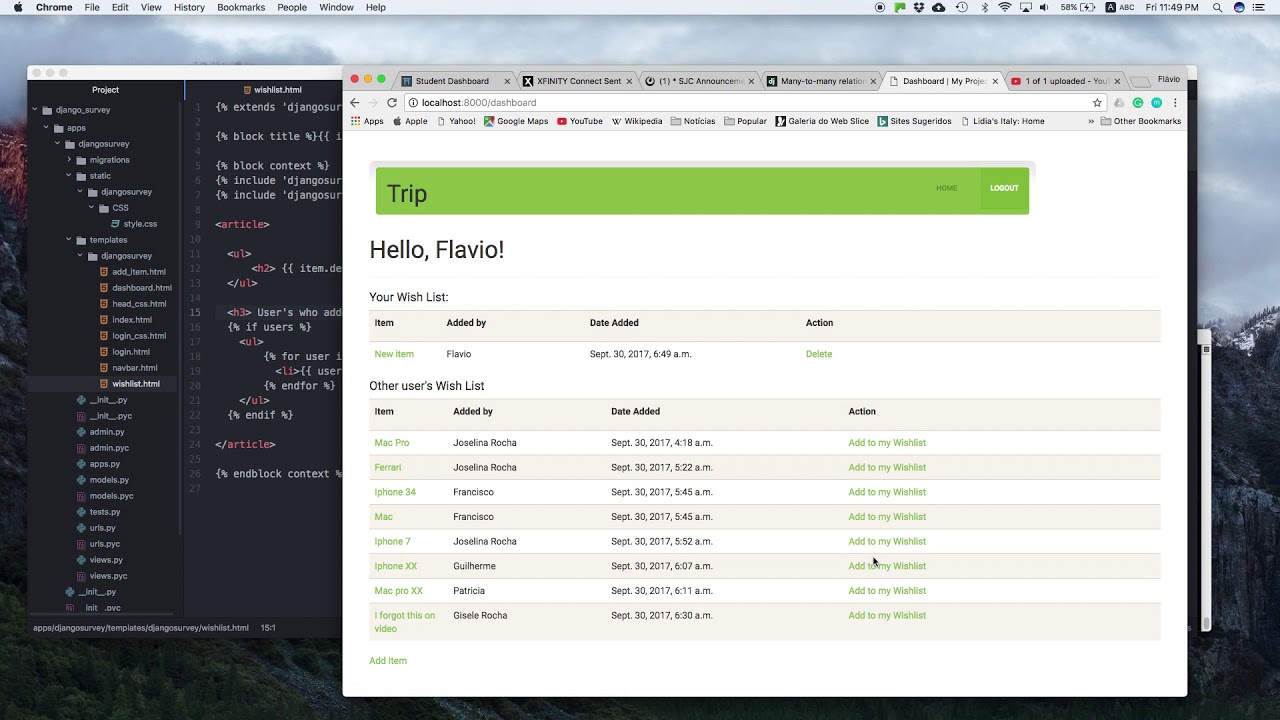The width and height of the screenshot is (1280, 720).
Task: Open the Chrome three-dot menu
Action: [1175, 103]
